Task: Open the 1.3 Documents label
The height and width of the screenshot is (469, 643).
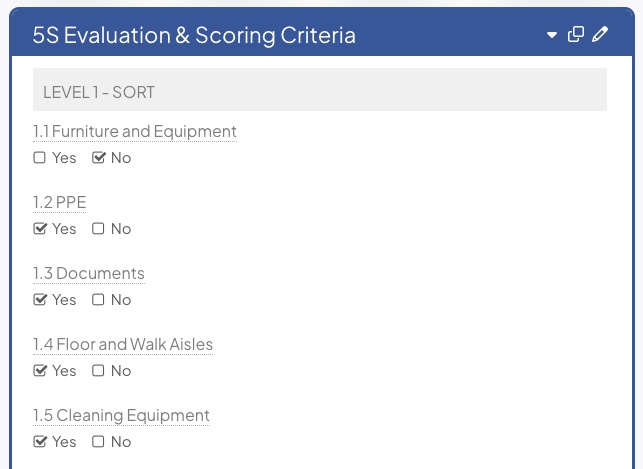Action: (89, 273)
